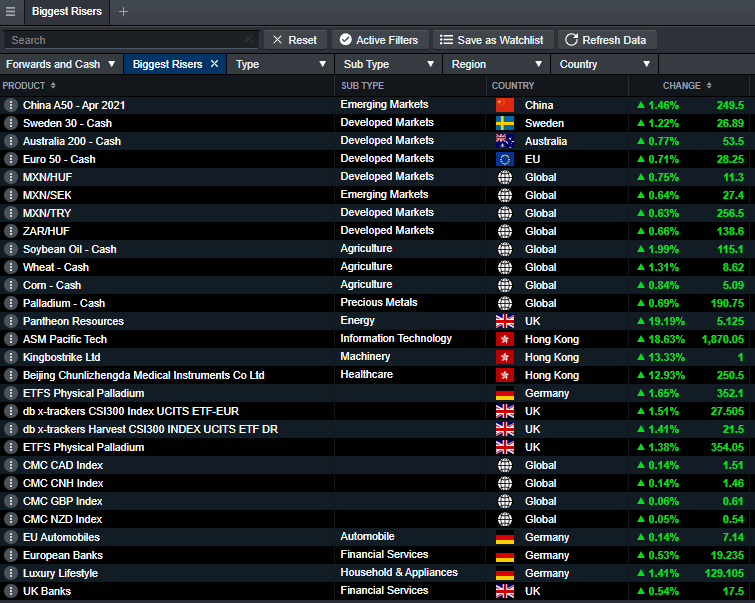The height and width of the screenshot is (603, 755).
Task: Open options menu for EU Automobiles
Action: tap(11, 537)
